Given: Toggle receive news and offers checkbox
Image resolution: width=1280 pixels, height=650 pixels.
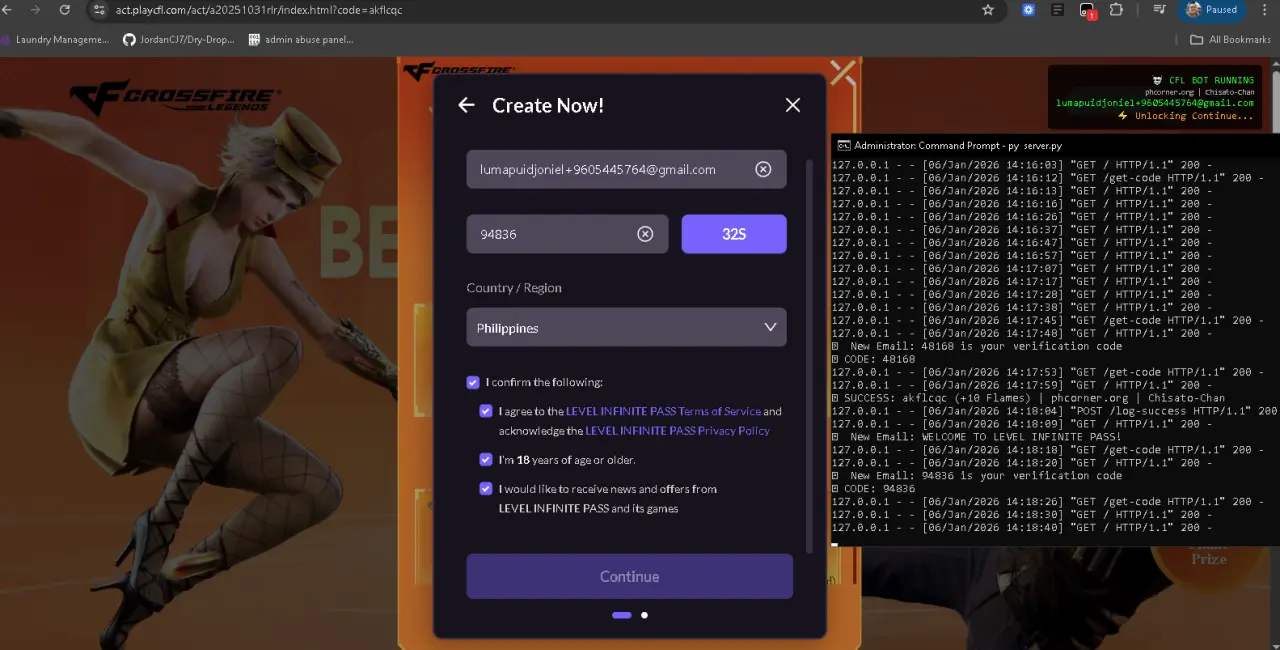Looking at the screenshot, I should (486, 489).
